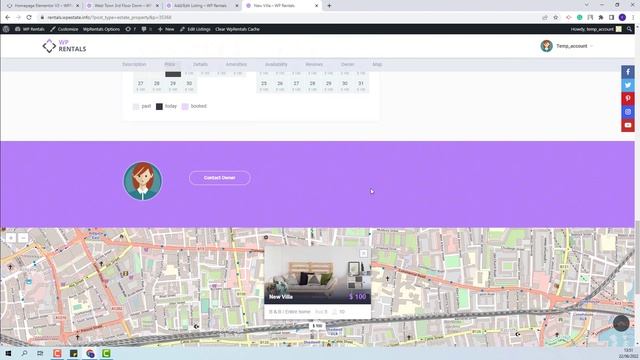Go to the Price section tab
This screenshot has width=640, height=360.
point(170,64)
